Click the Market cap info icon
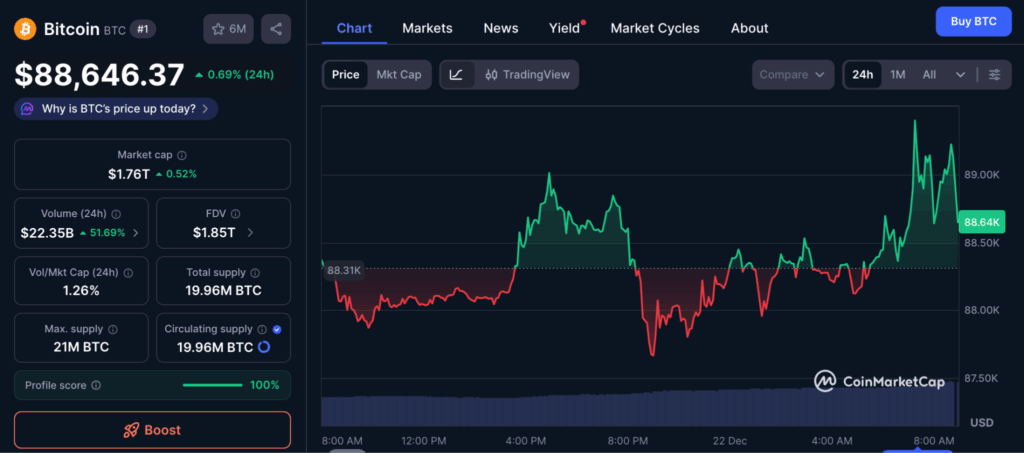 [181, 155]
